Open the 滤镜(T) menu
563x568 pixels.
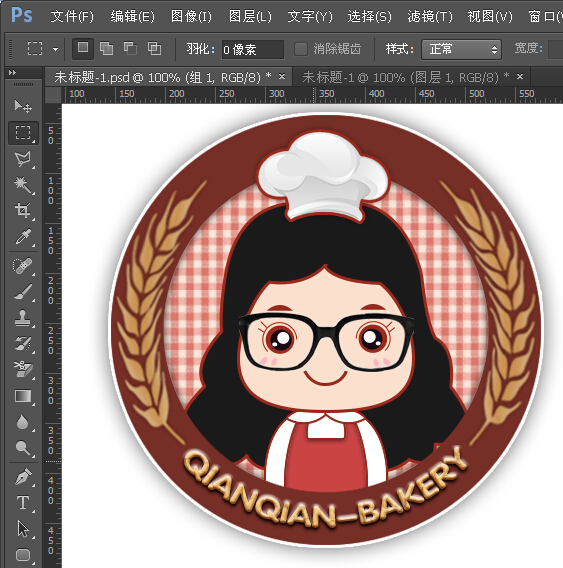[x=430, y=16]
